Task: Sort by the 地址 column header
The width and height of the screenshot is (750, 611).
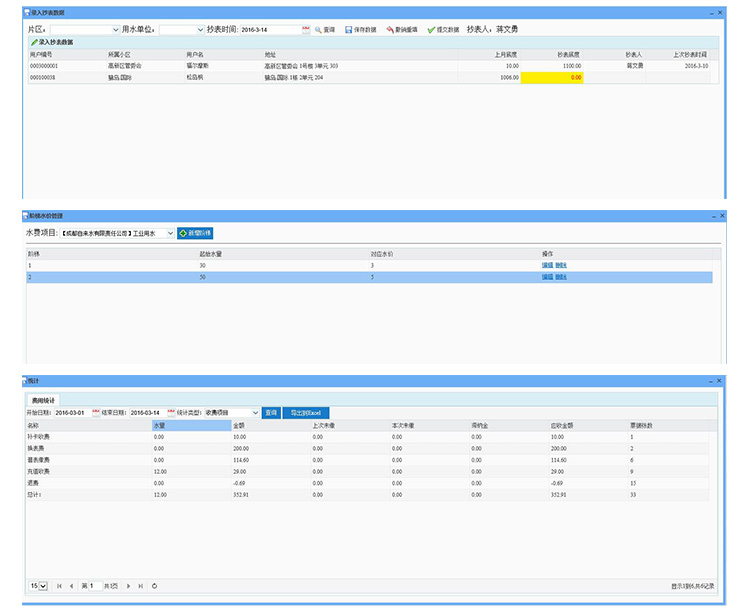Action: [270, 55]
